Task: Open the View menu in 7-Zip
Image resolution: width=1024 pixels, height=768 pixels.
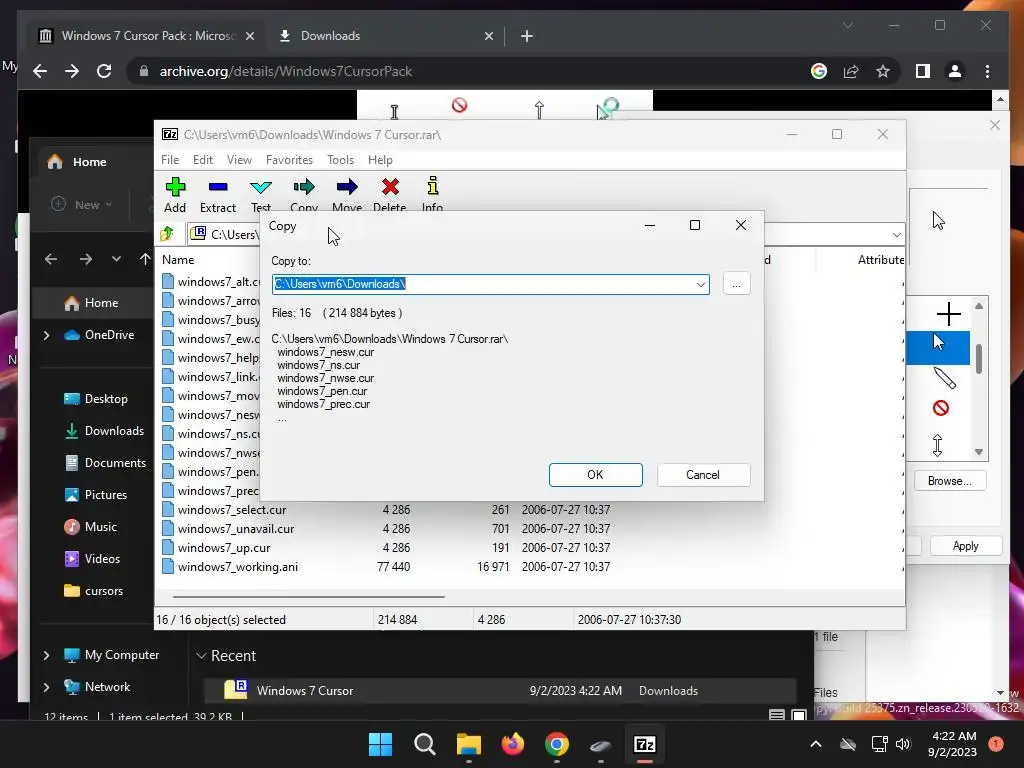Action: (239, 159)
